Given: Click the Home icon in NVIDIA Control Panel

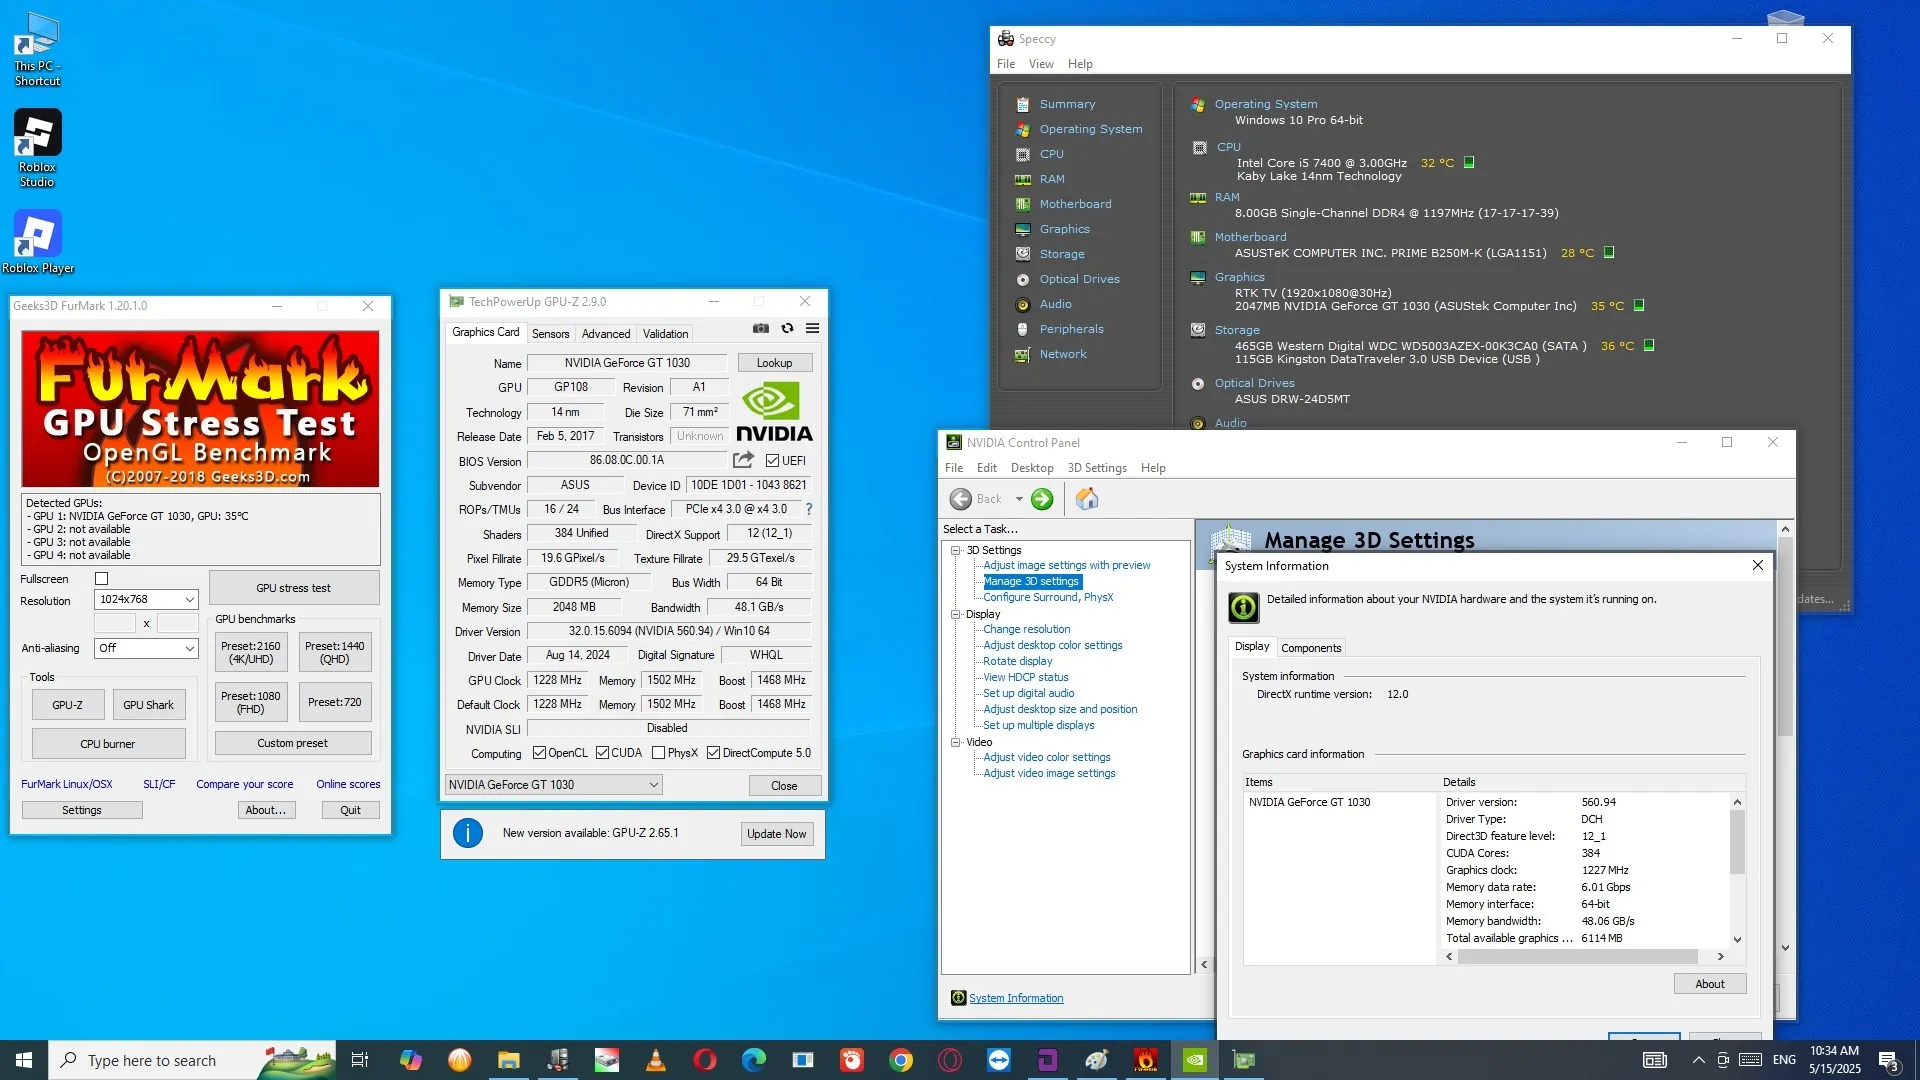Looking at the screenshot, I should (1087, 499).
